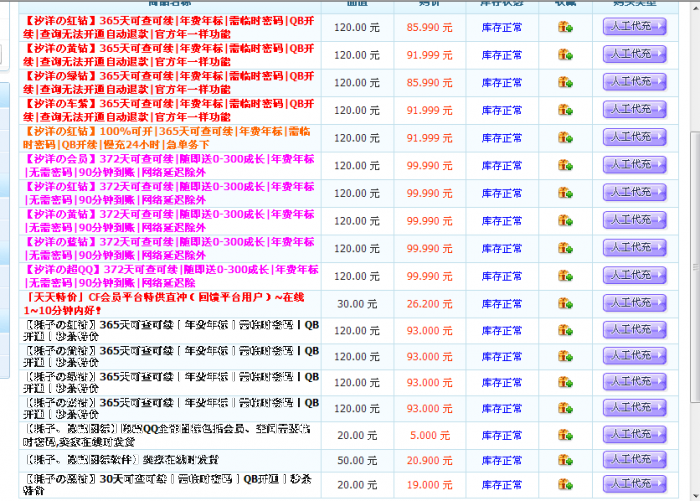Click favorite icon for 沙洋の黄钻 365天 row
This screenshot has width=700, height=501.
(565, 55)
